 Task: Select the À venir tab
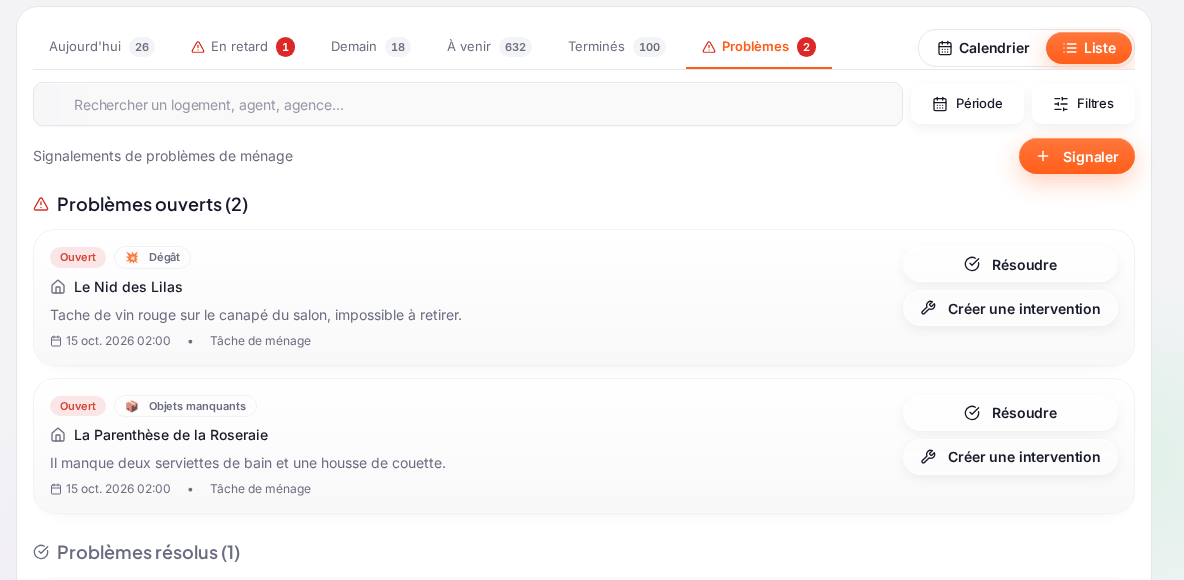(x=489, y=47)
